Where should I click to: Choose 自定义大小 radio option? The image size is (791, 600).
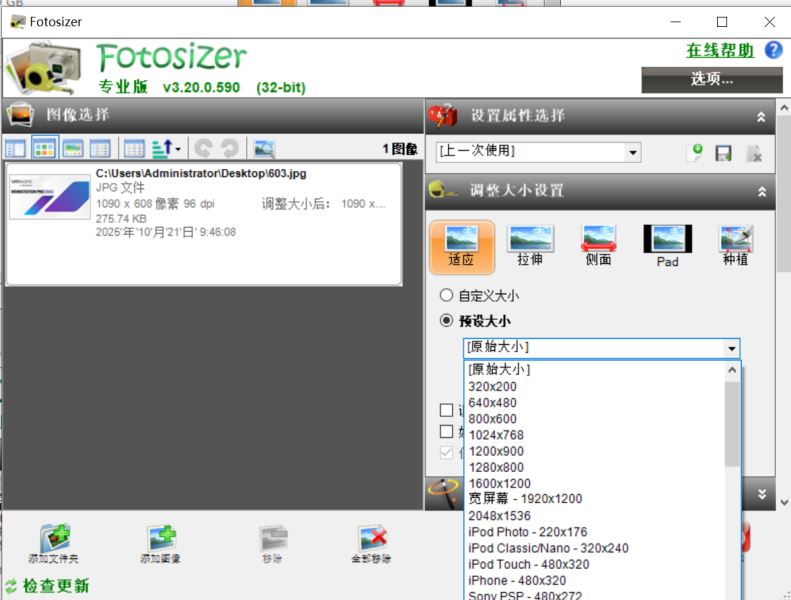tap(479, 296)
